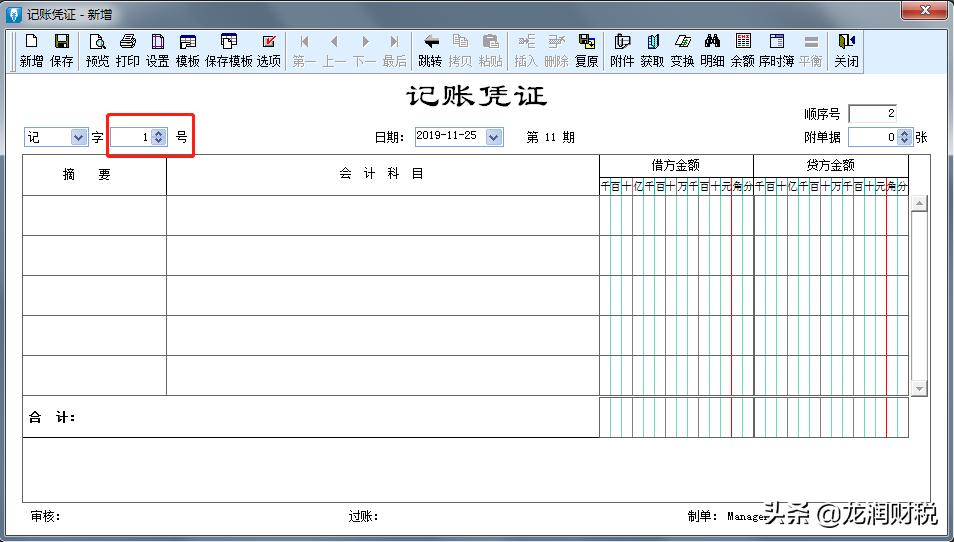Viewport: 954px width, 542px height.
Task: Open 序时簿 journal icon
Action: coord(776,50)
